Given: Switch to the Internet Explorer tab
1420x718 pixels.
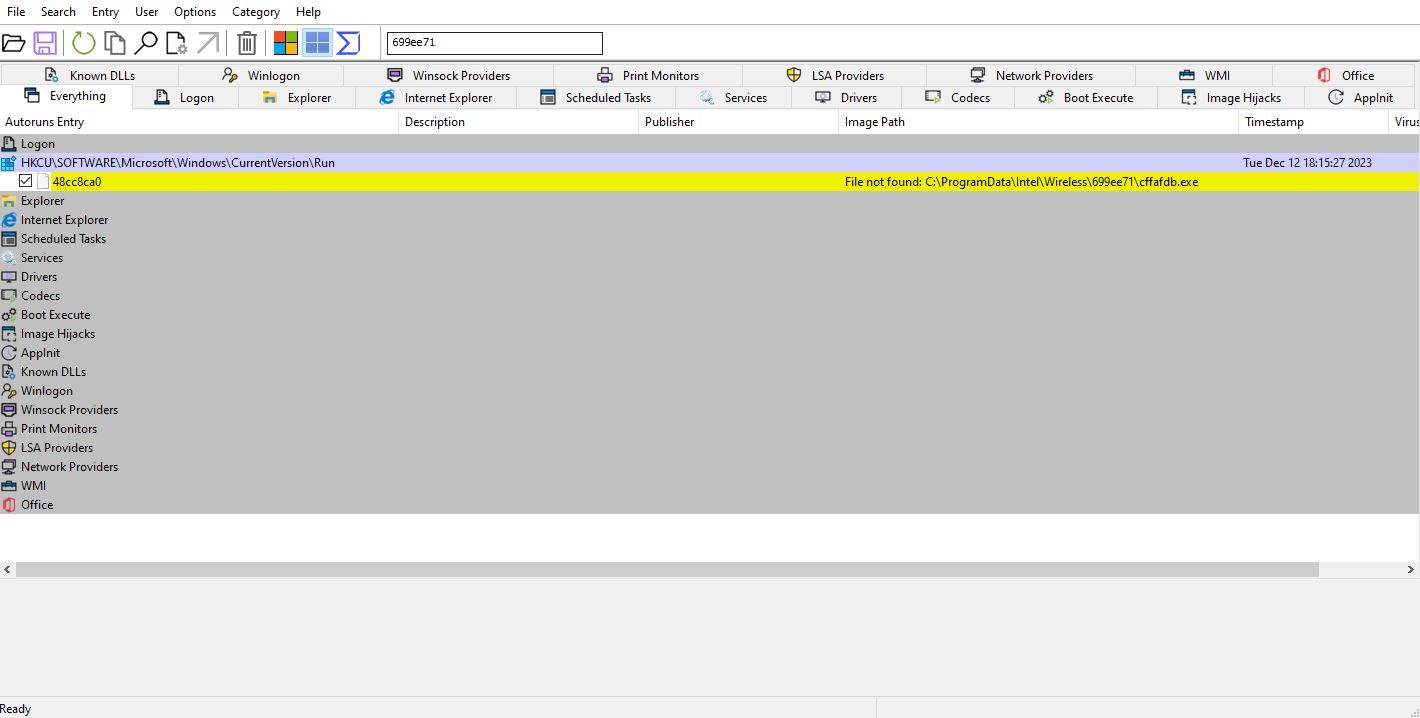Looking at the screenshot, I should click(x=436, y=97).
